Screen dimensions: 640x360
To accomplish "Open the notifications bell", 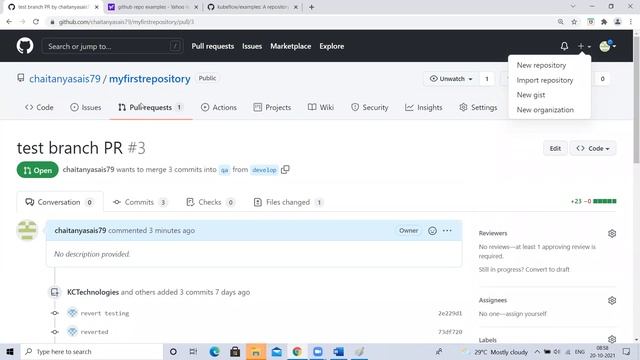I will coord(564,46).
